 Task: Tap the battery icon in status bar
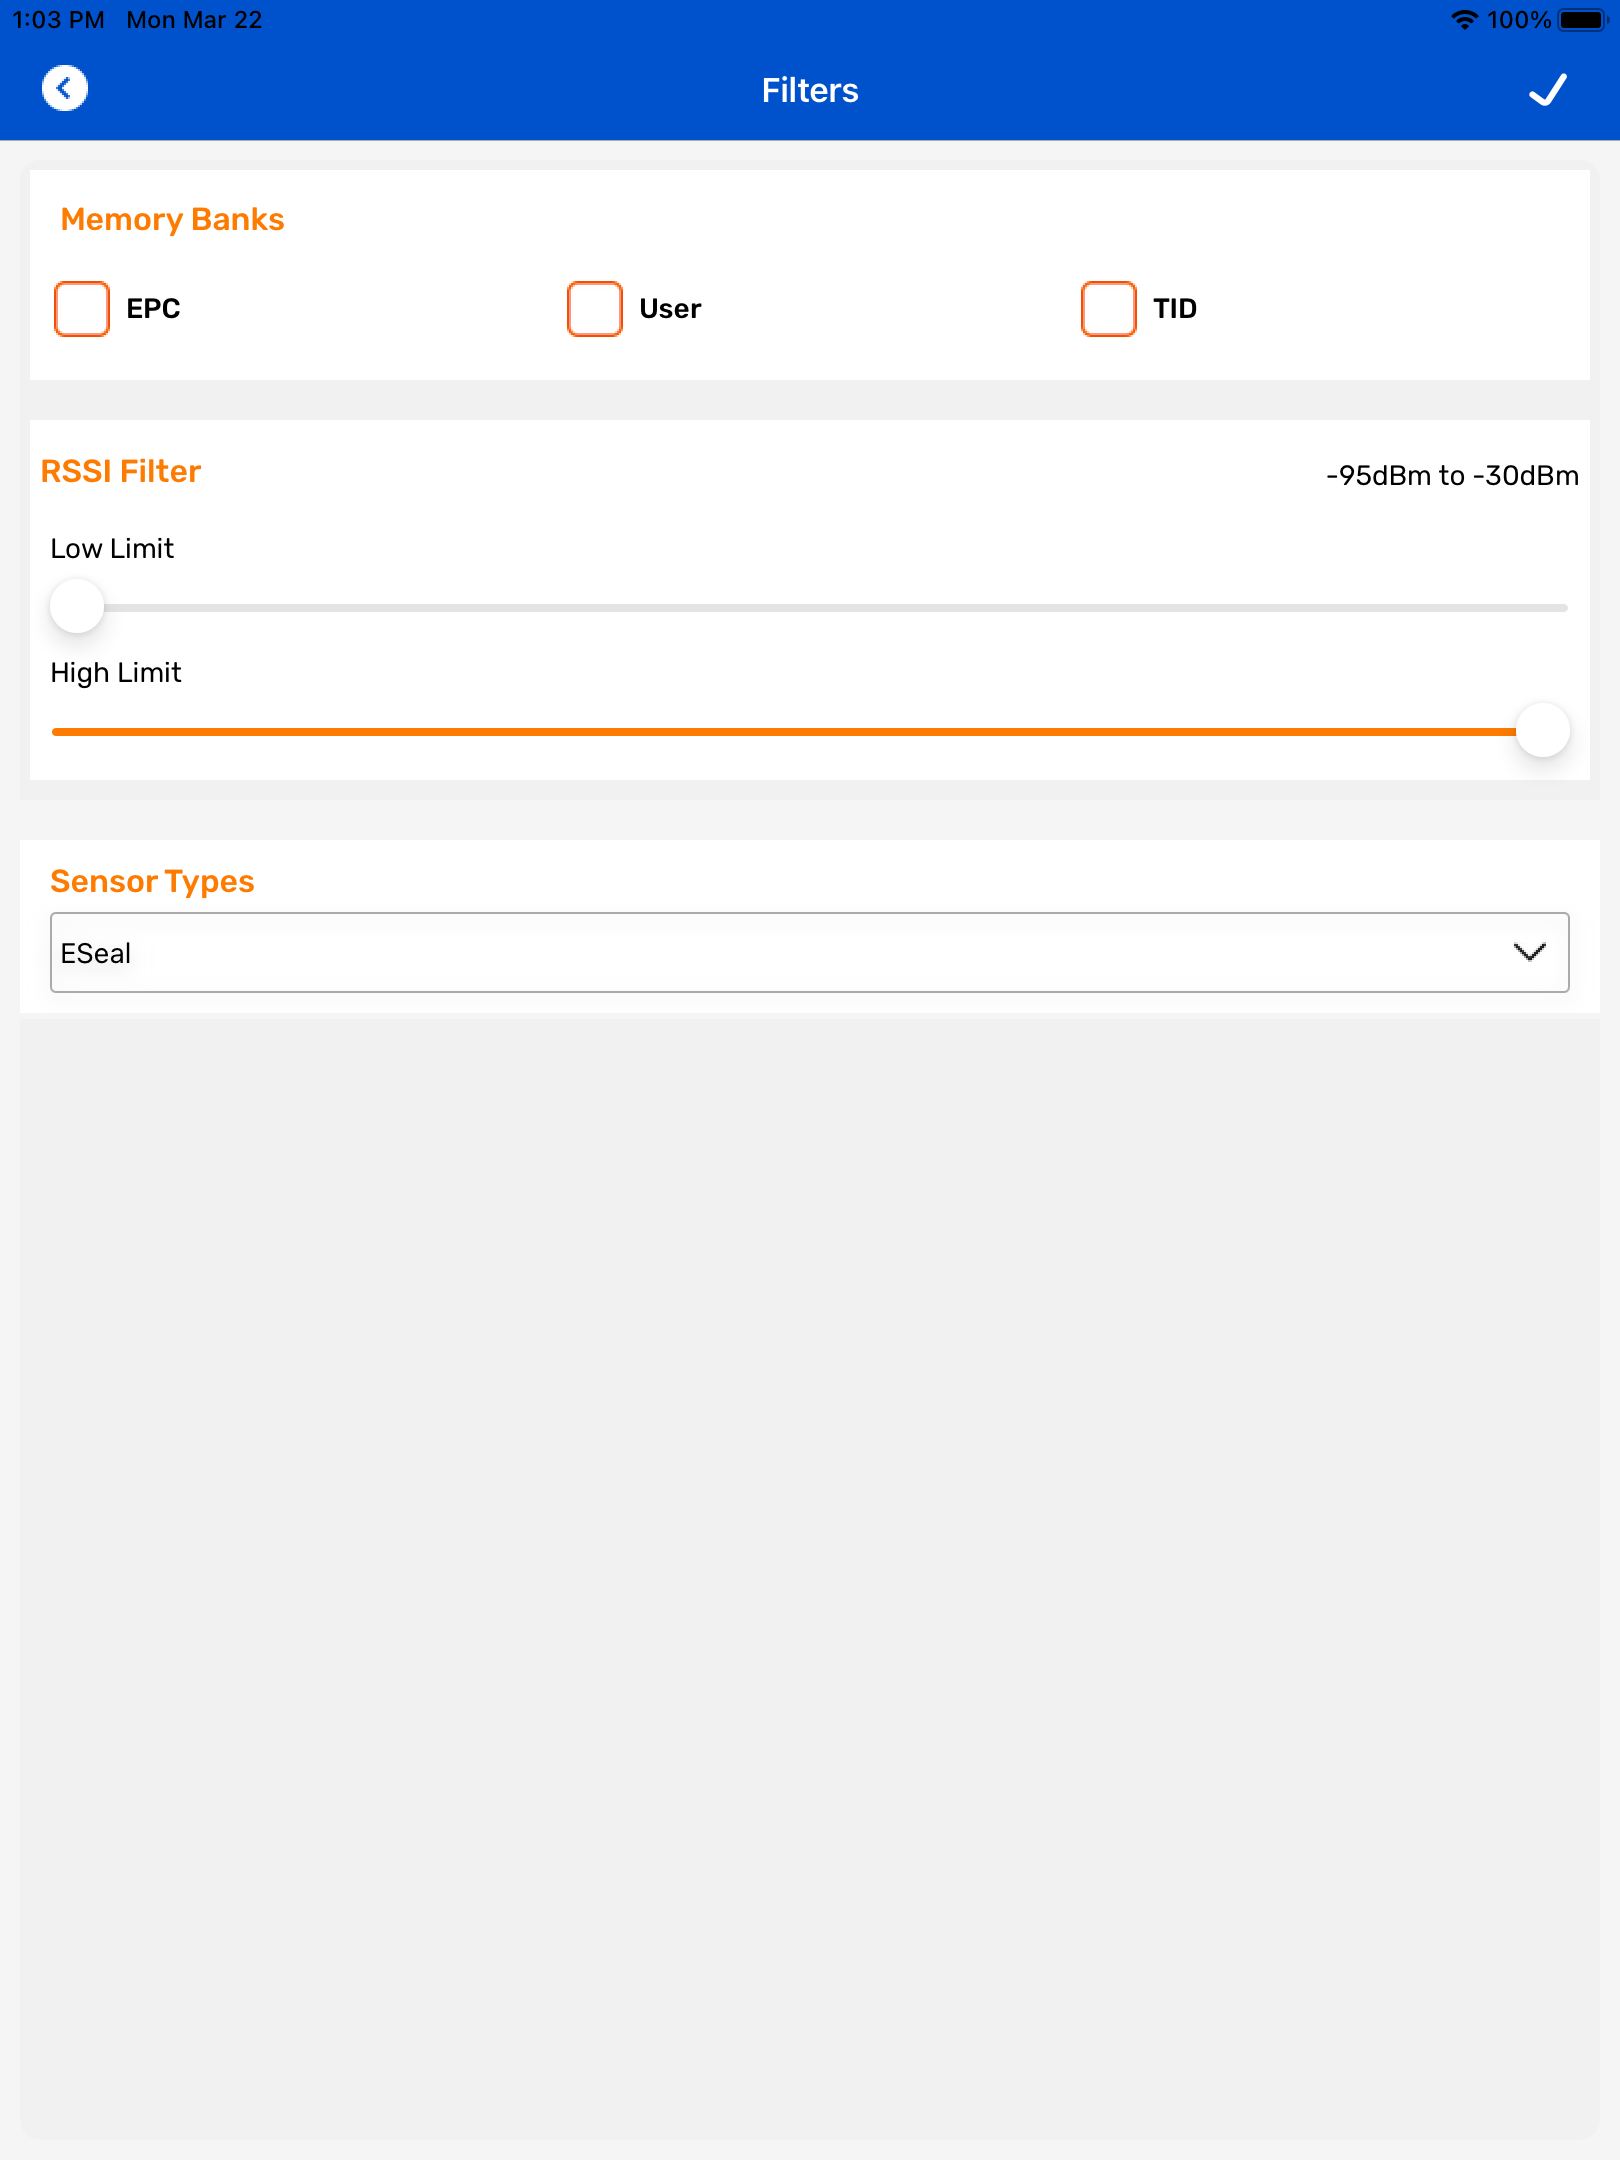1581,20
